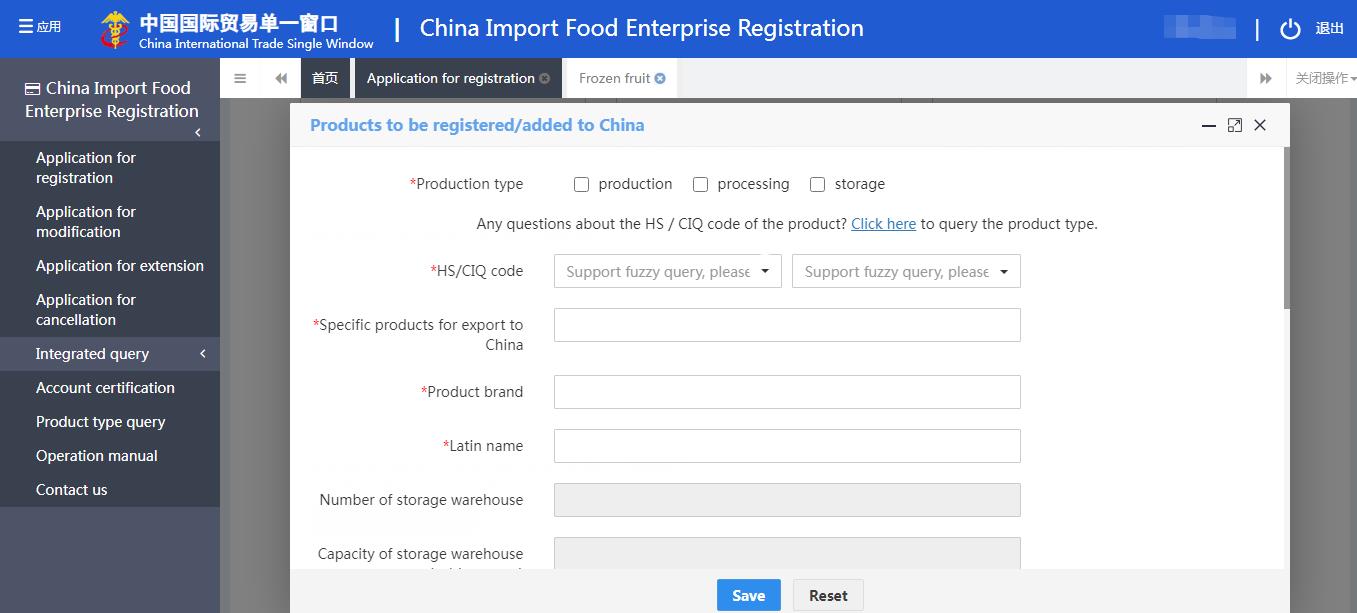Close the Frozen fruit tab
This screenshot has width=1357, height=613.
click(x=660, y=78)
